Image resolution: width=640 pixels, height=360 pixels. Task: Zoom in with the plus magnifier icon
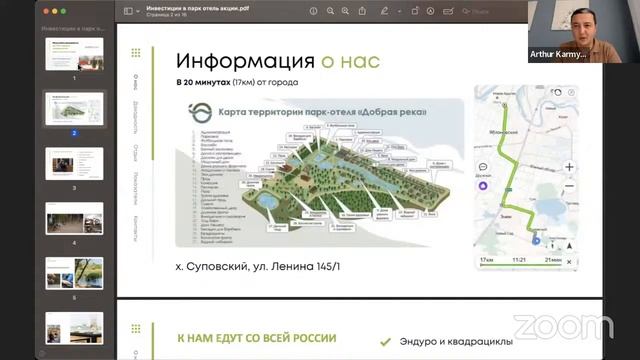[x=345, y=11]
